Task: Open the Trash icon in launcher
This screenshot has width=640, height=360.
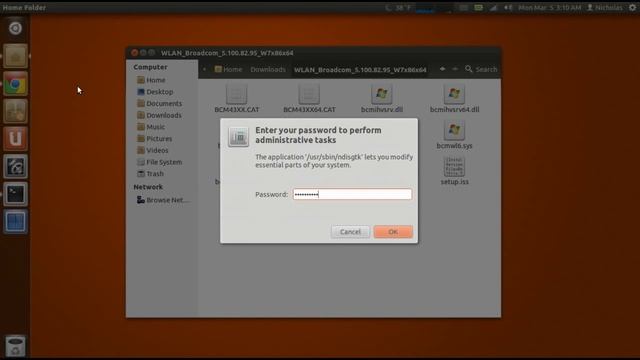Action: (16, 346)
